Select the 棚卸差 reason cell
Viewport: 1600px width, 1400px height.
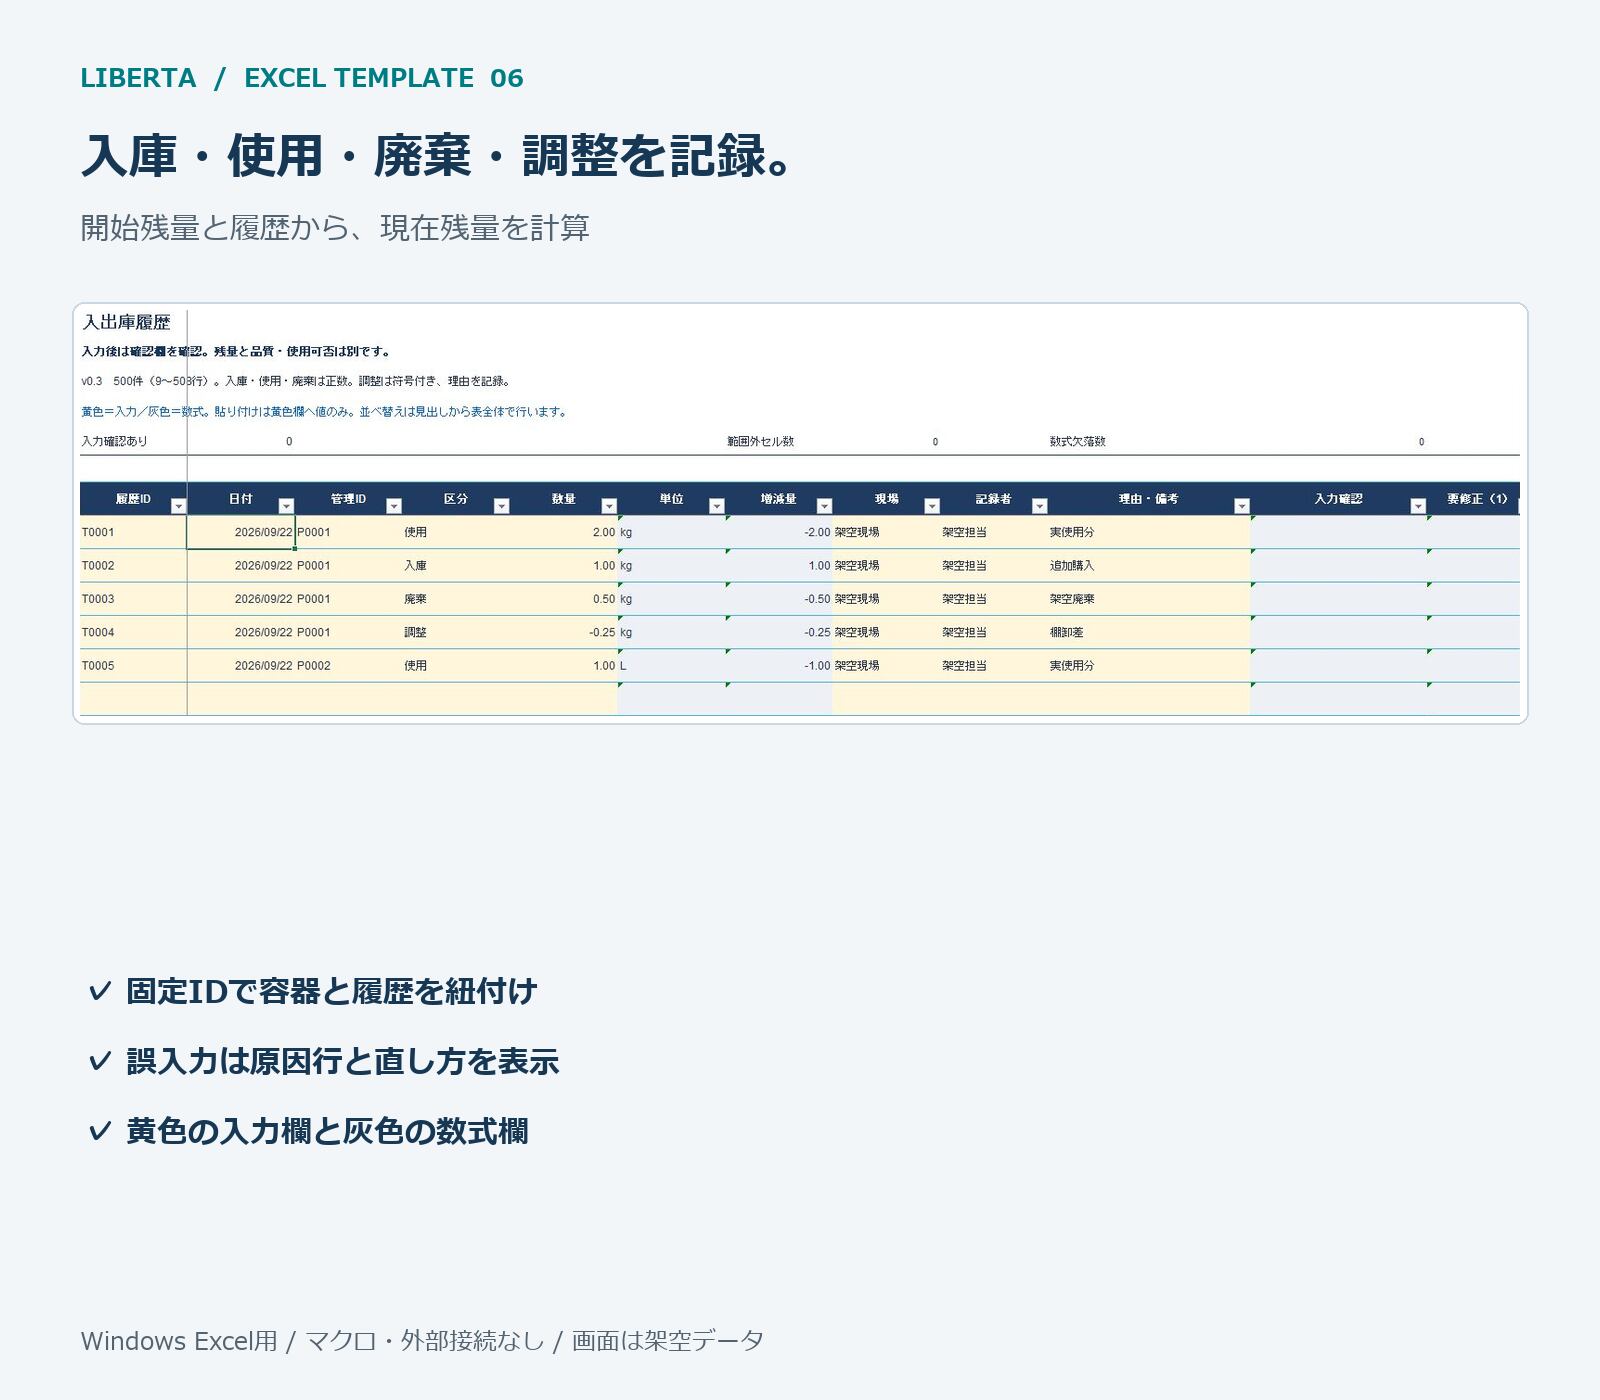pyautogui.click(x=1149, y=632)
